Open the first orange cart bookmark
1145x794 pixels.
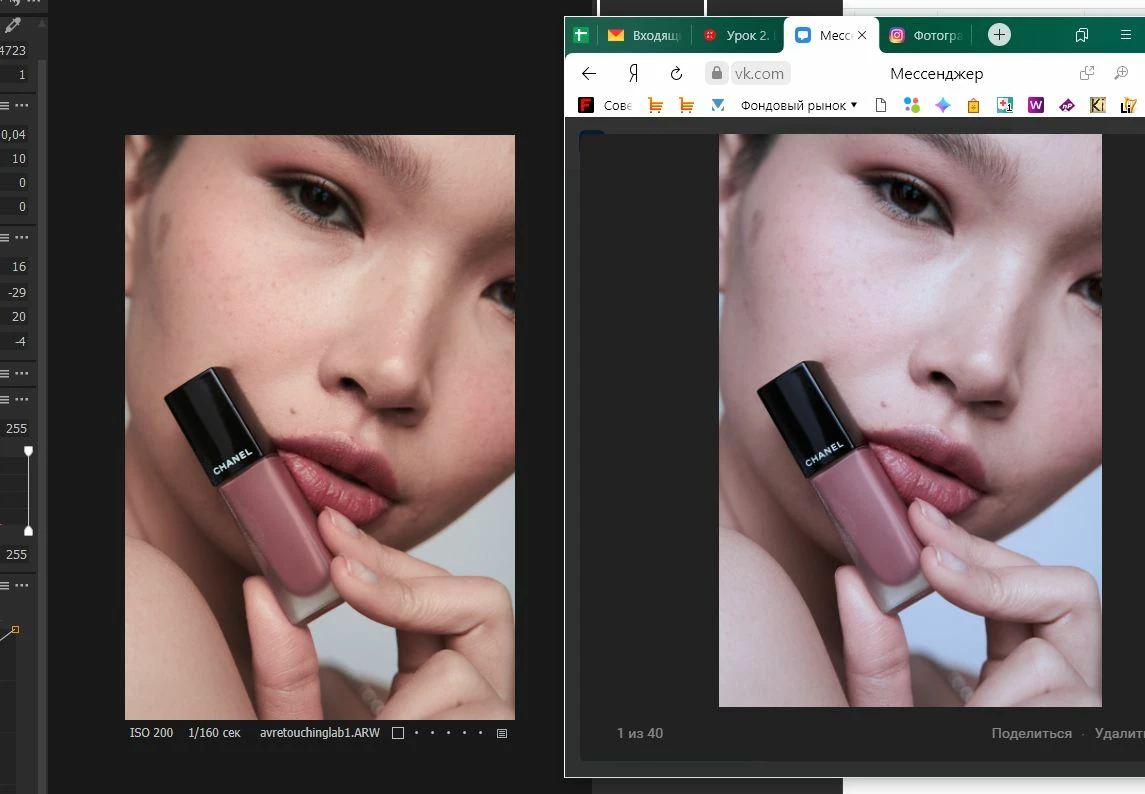[656, 105]
